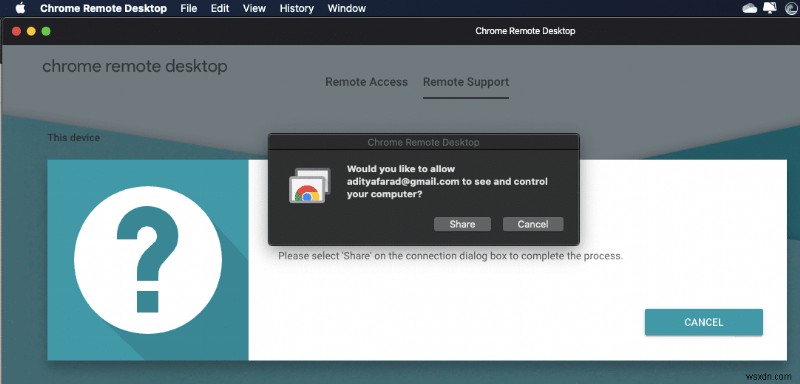Maximize the window with the green button
800x384 pixels.
(x=46, y=31)
